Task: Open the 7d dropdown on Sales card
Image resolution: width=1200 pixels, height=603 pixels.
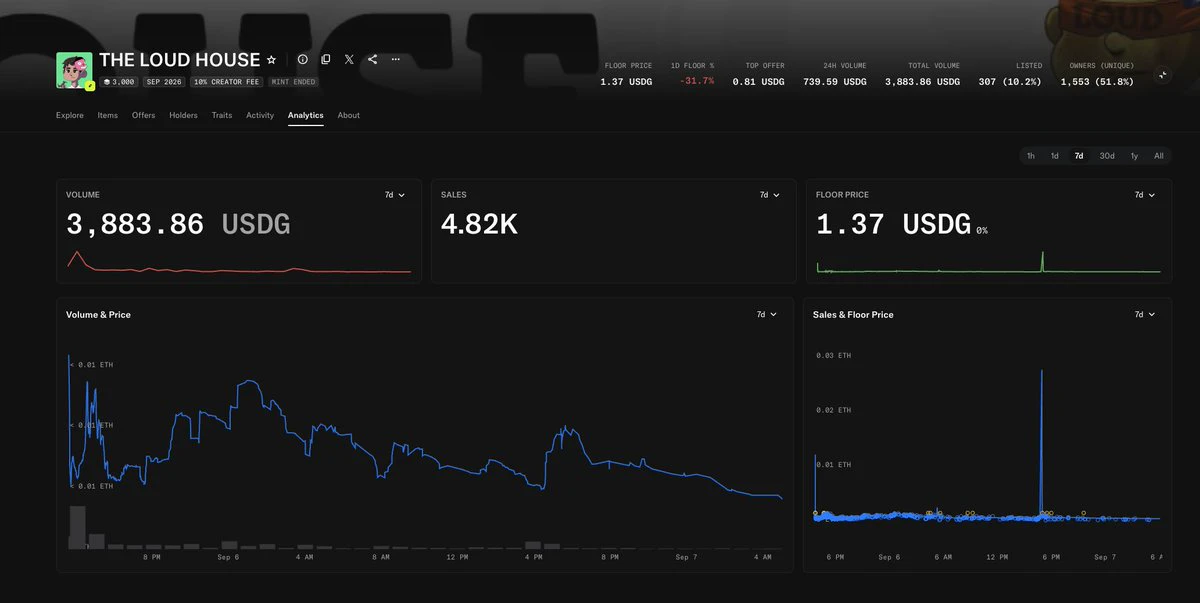Action: (x=770, y=195)
